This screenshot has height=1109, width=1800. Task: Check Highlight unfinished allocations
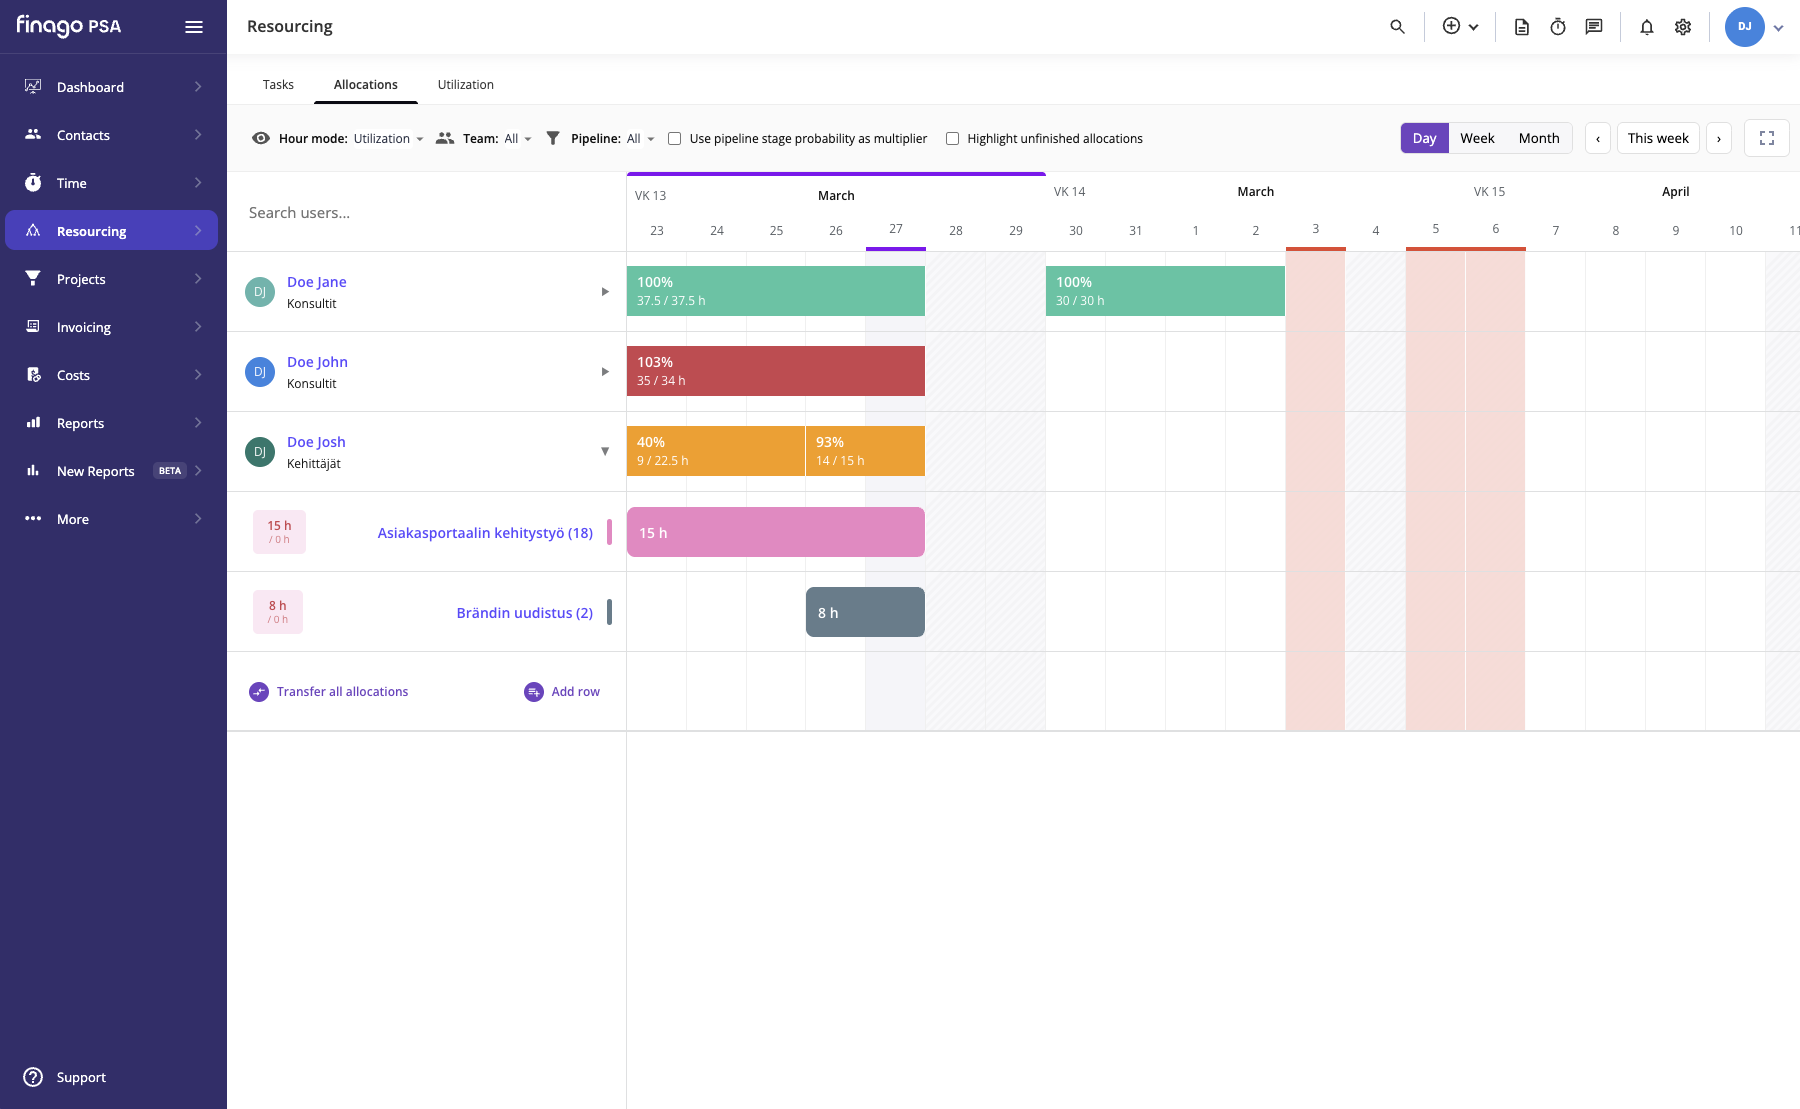(x=953, y=139)
